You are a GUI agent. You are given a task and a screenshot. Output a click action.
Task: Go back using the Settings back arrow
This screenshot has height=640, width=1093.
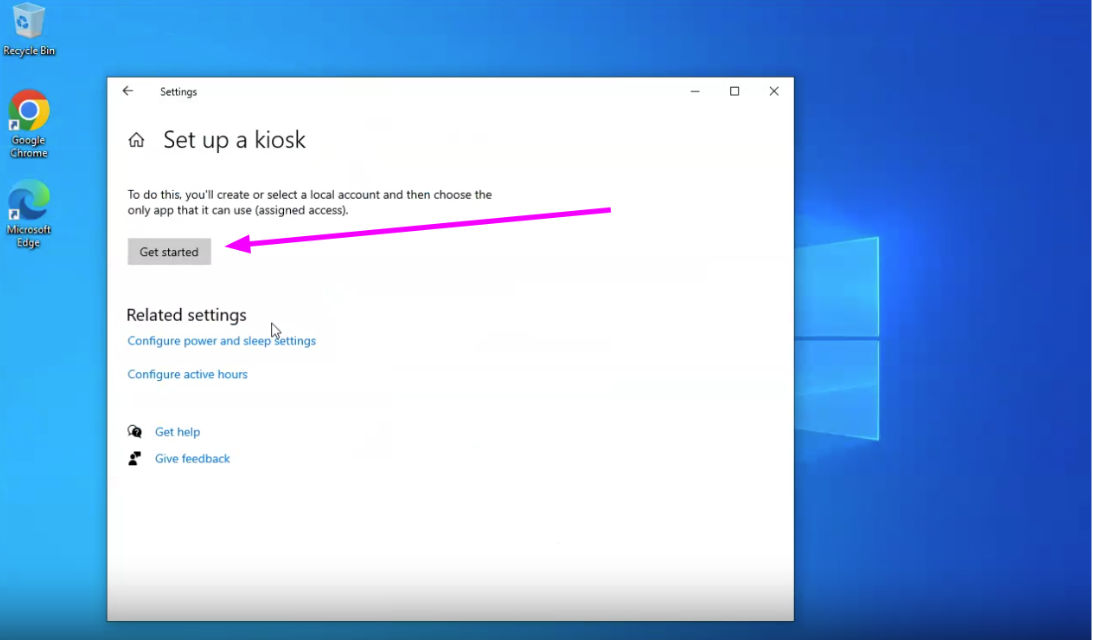click(128, 91)
